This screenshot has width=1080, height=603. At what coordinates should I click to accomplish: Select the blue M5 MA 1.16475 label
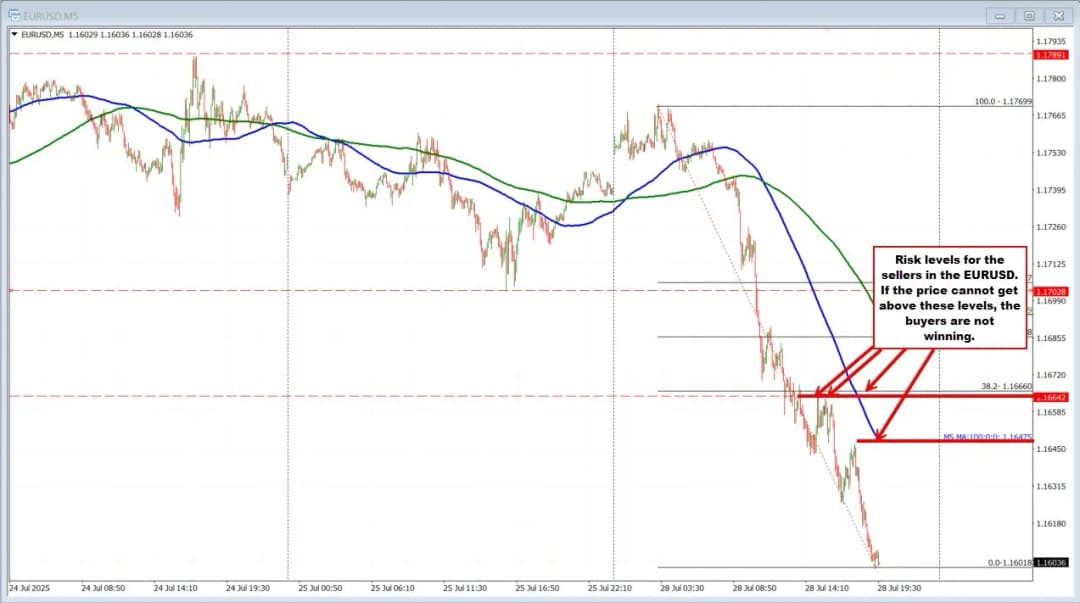click(x=984, y=437)
